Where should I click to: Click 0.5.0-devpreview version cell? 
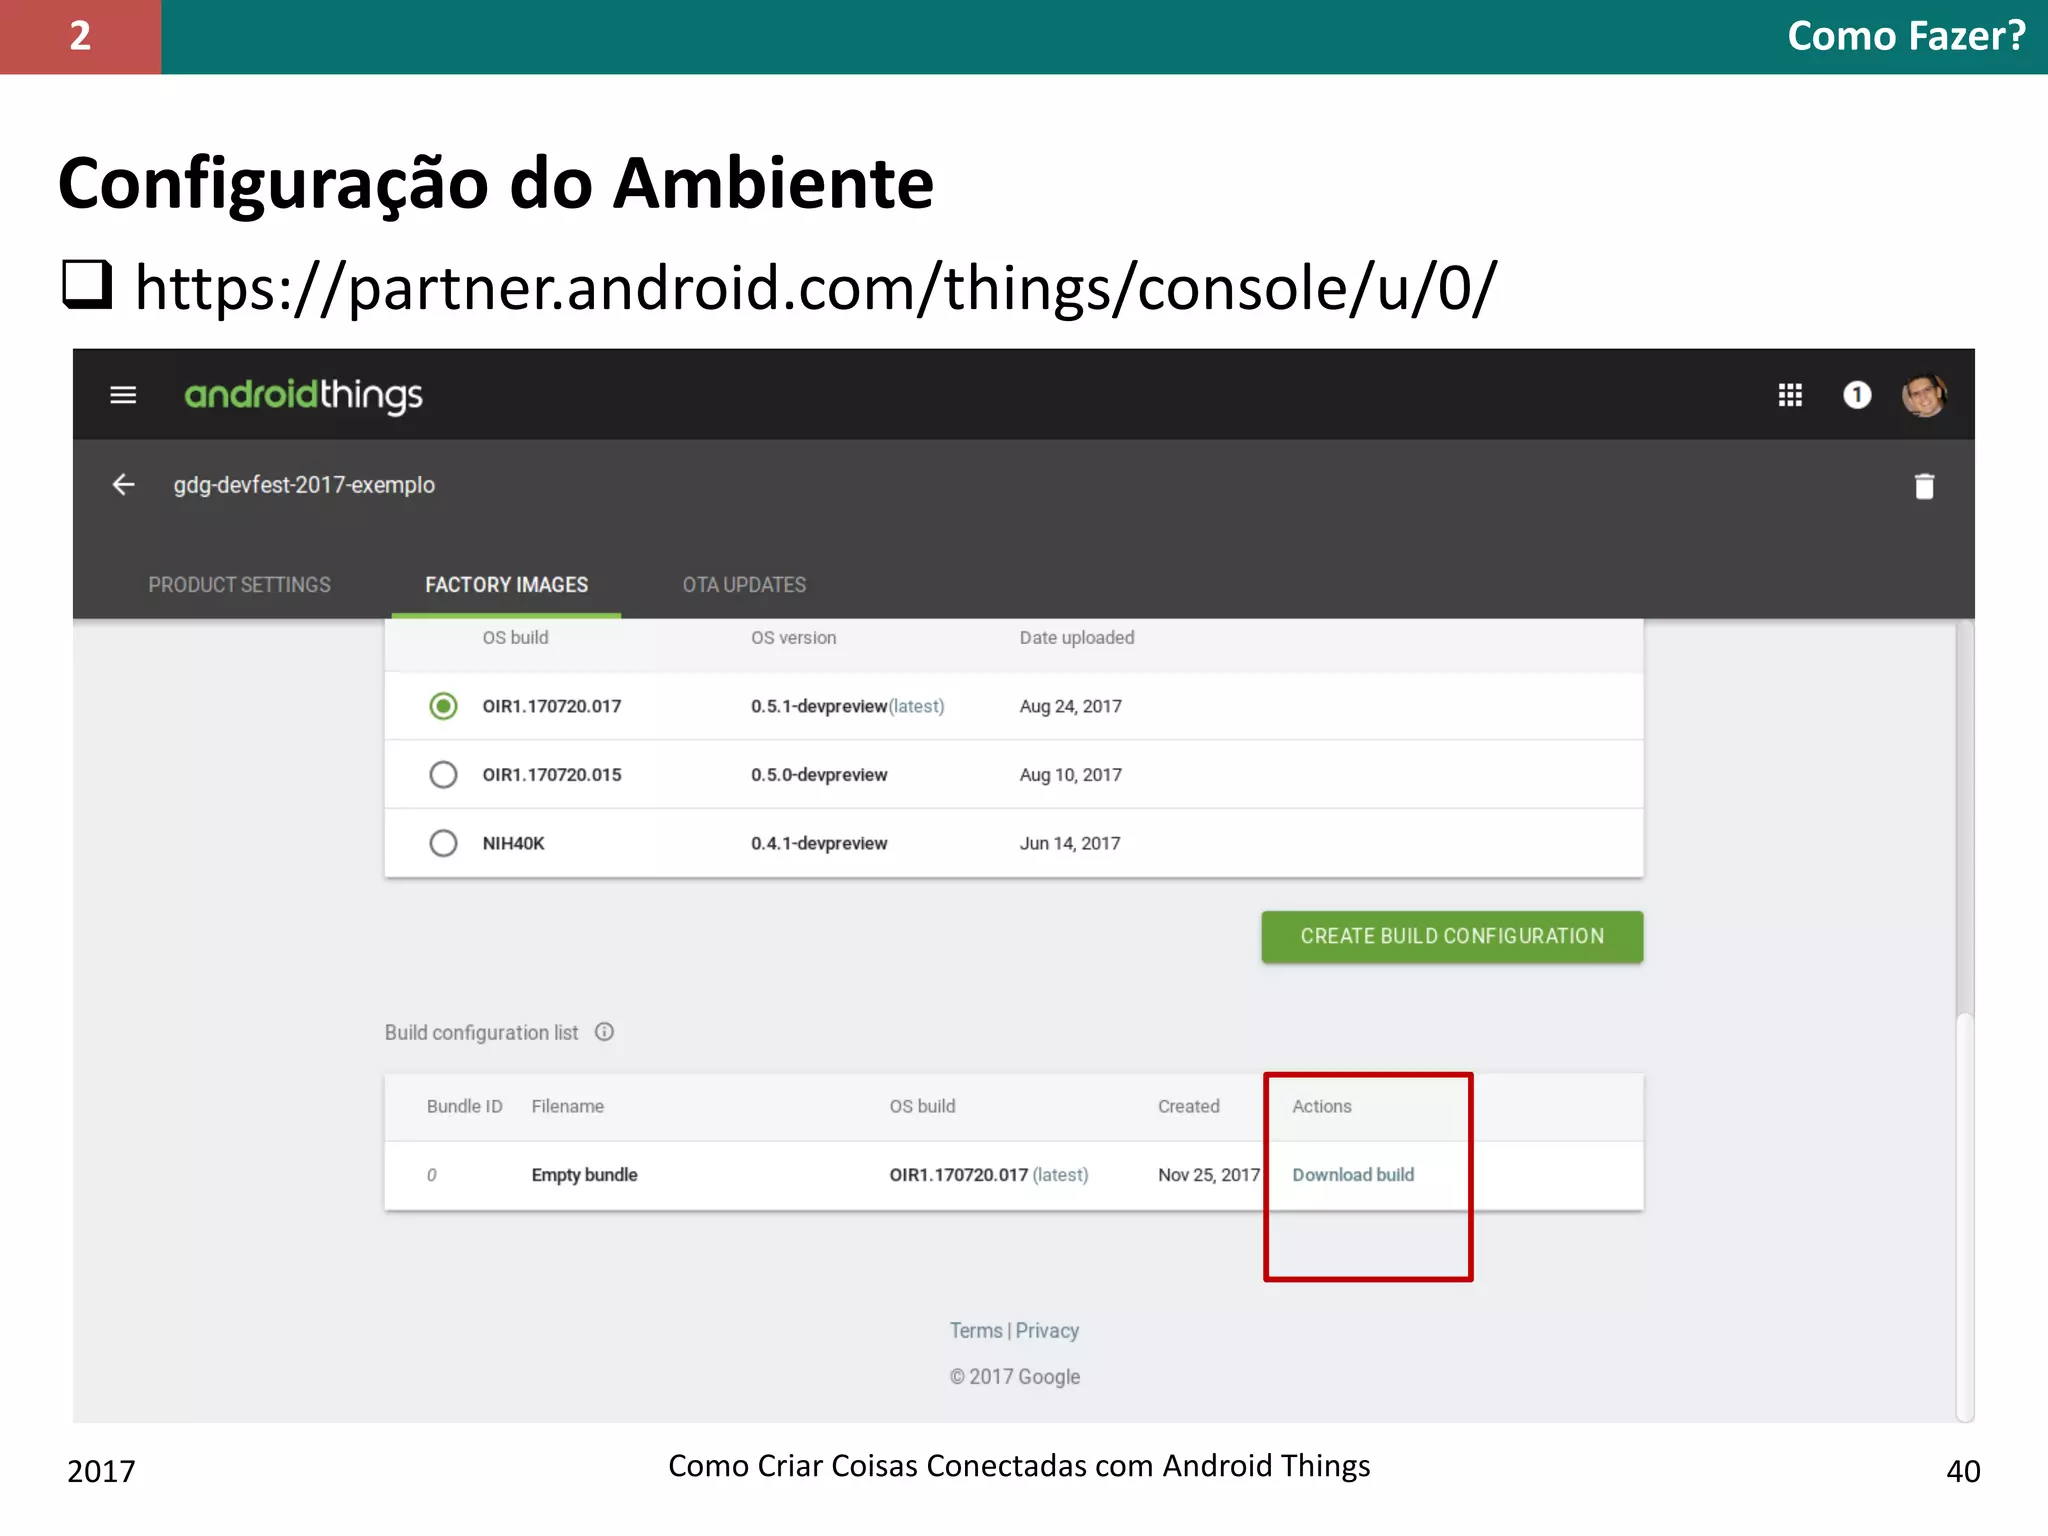tap(819, 775)
